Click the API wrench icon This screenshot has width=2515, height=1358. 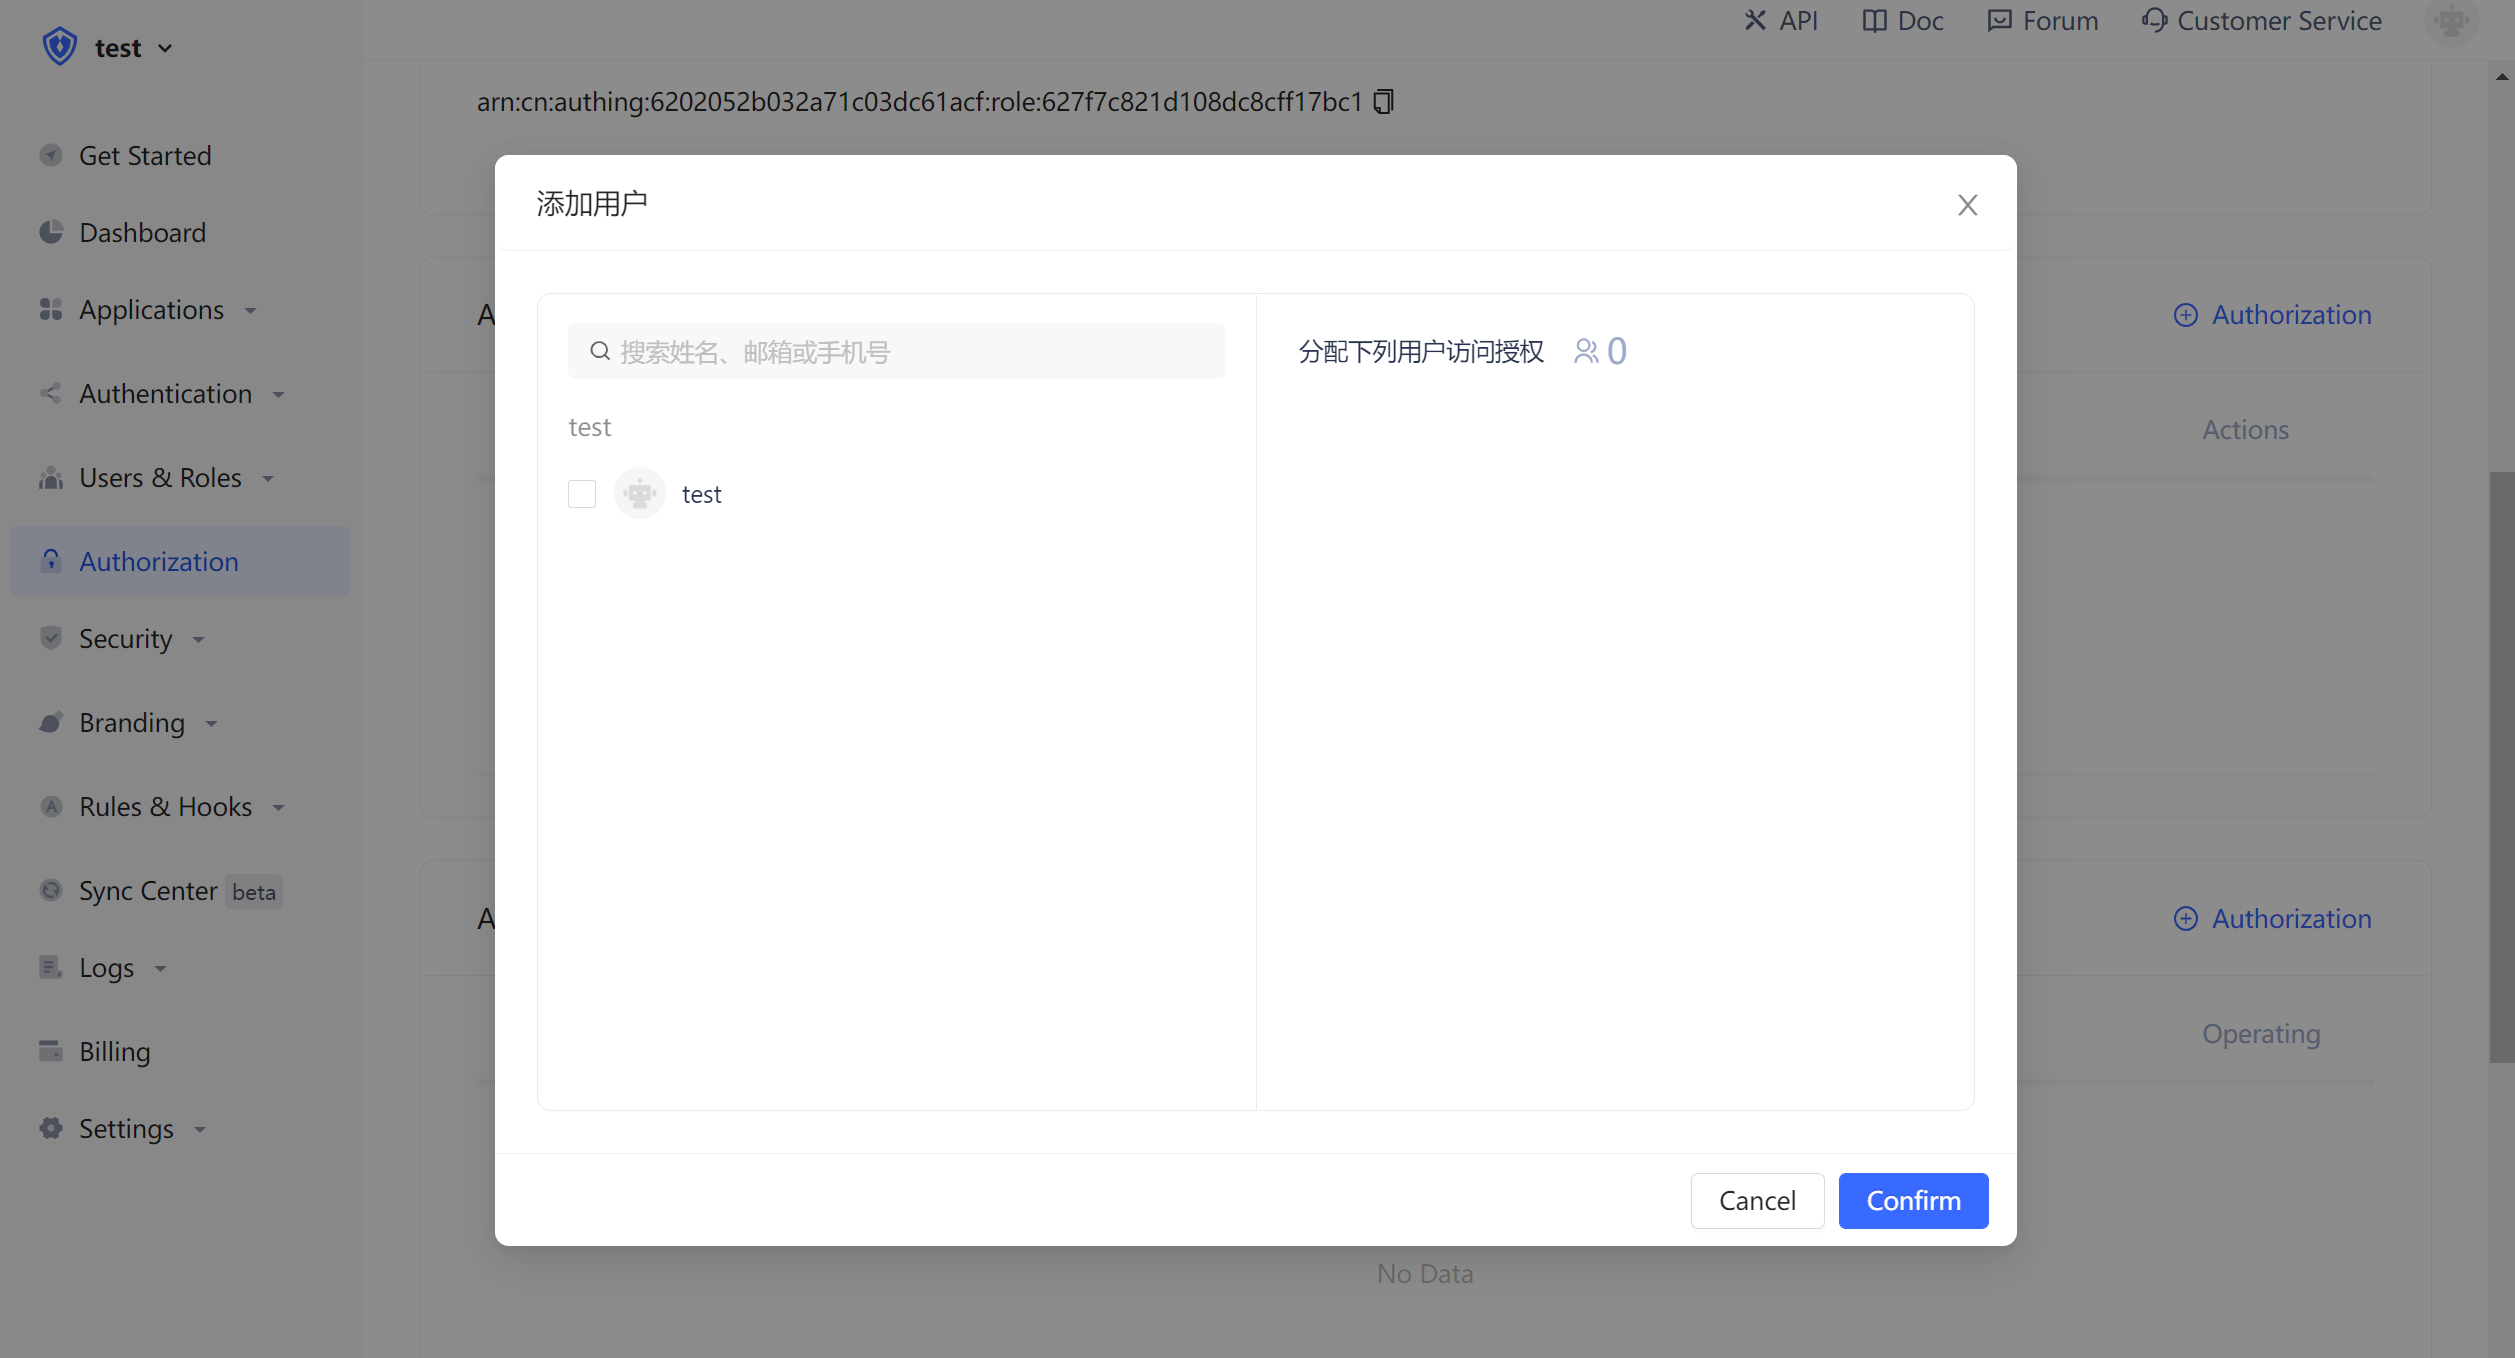pos(1755,21)
